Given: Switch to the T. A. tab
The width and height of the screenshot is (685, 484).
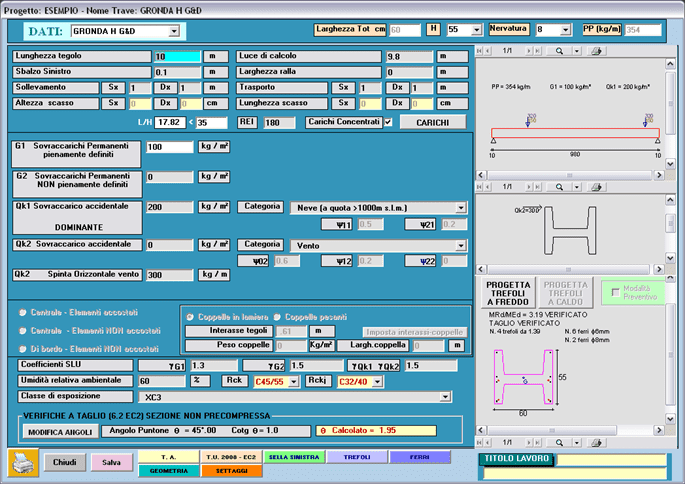Looking at the screenshot, I should coord(169,457).
